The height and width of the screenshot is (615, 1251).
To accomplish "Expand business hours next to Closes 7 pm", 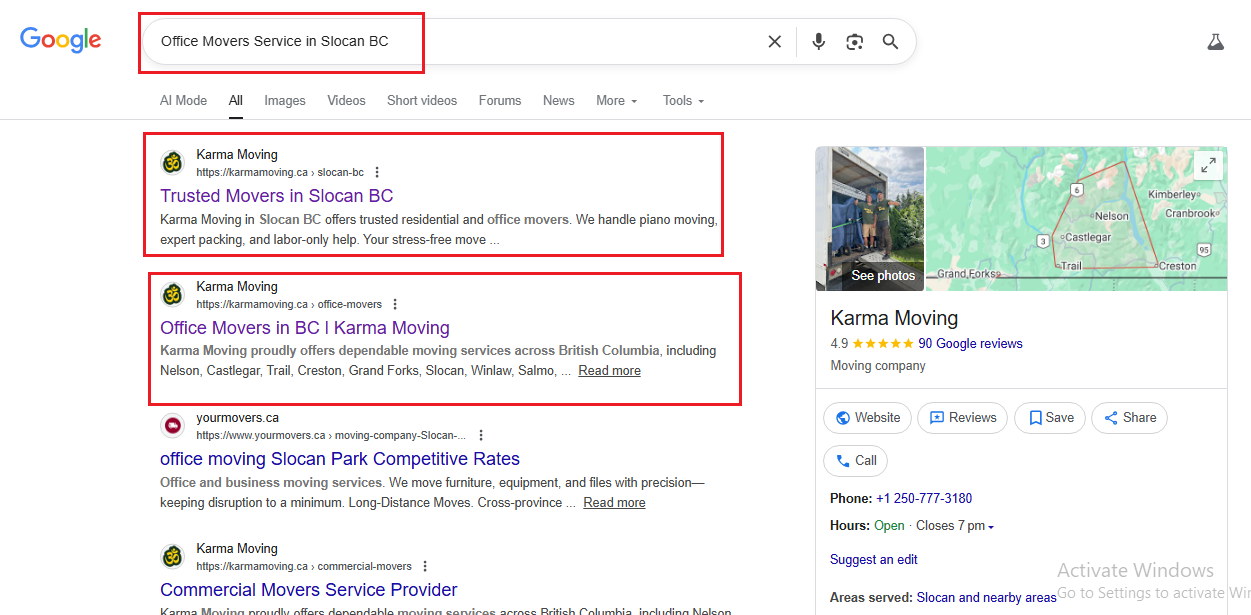I will coord(990,526).
